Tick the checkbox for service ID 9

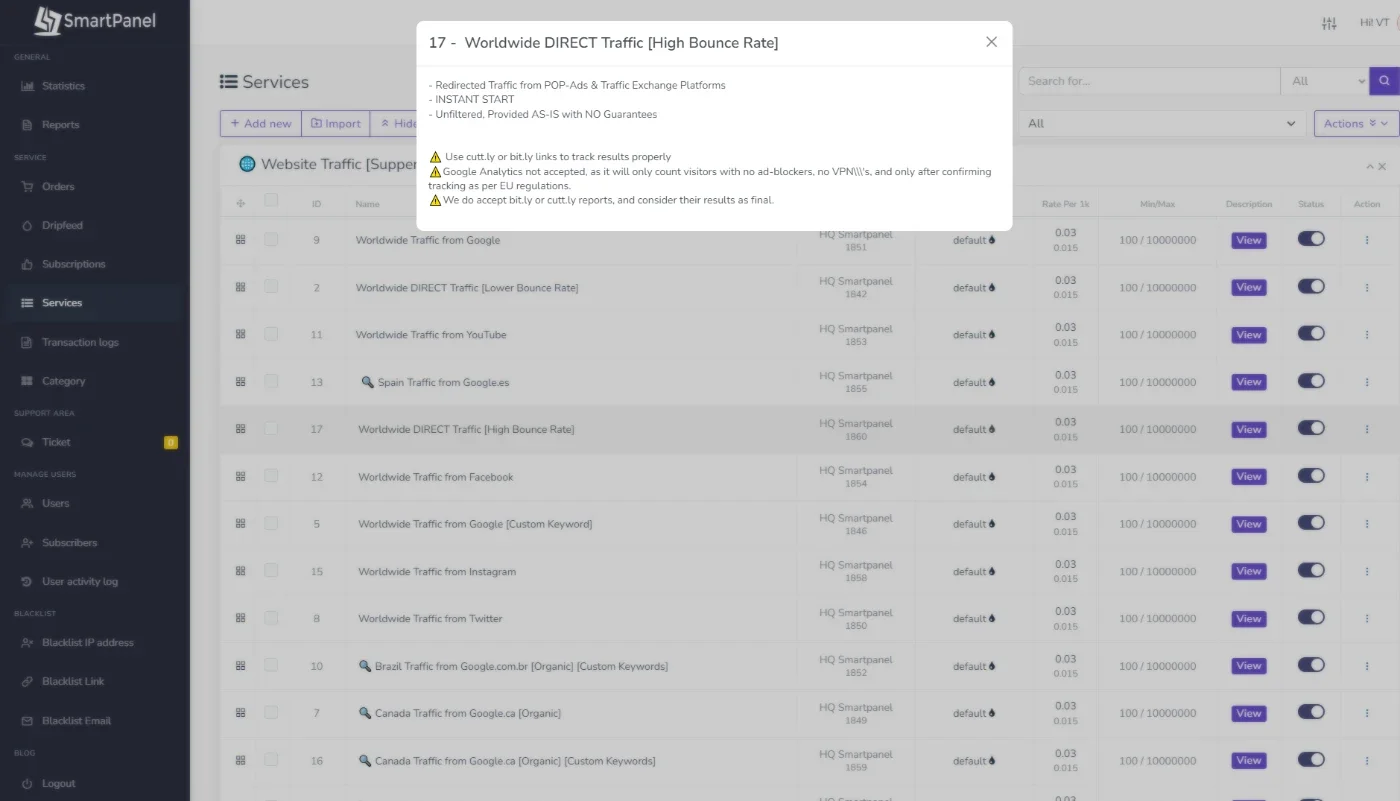[x=271, y=239]
